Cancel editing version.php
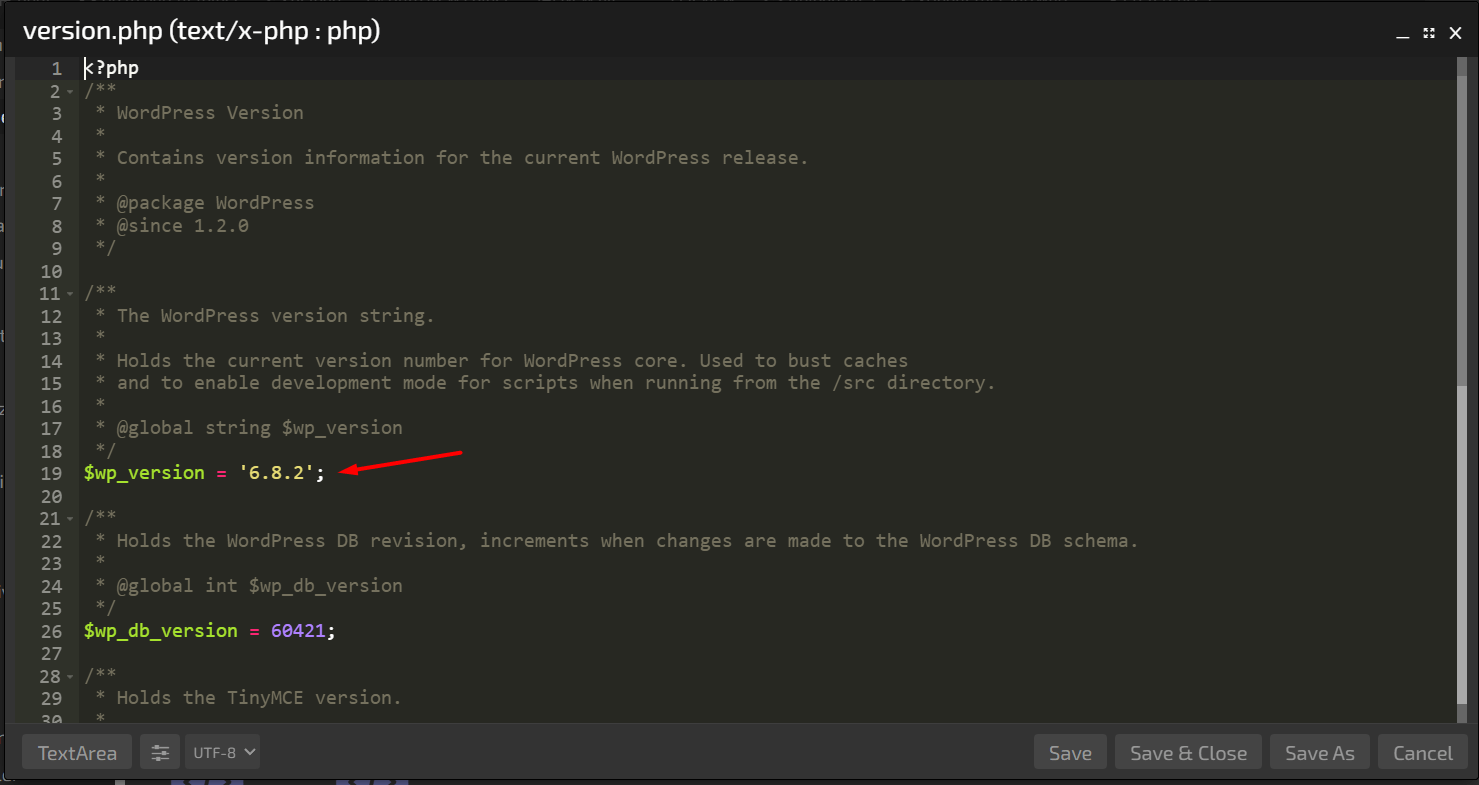The width and height of the screenshot is (1479, 785). click(x=1423, y=753)
